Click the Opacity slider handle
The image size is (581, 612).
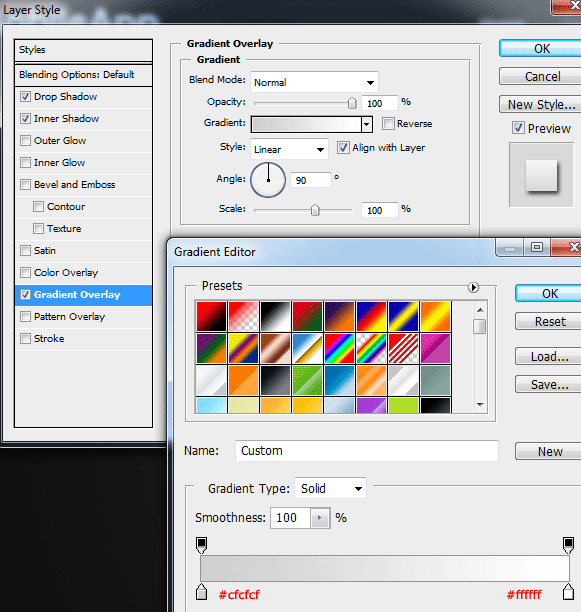[352, 103]
